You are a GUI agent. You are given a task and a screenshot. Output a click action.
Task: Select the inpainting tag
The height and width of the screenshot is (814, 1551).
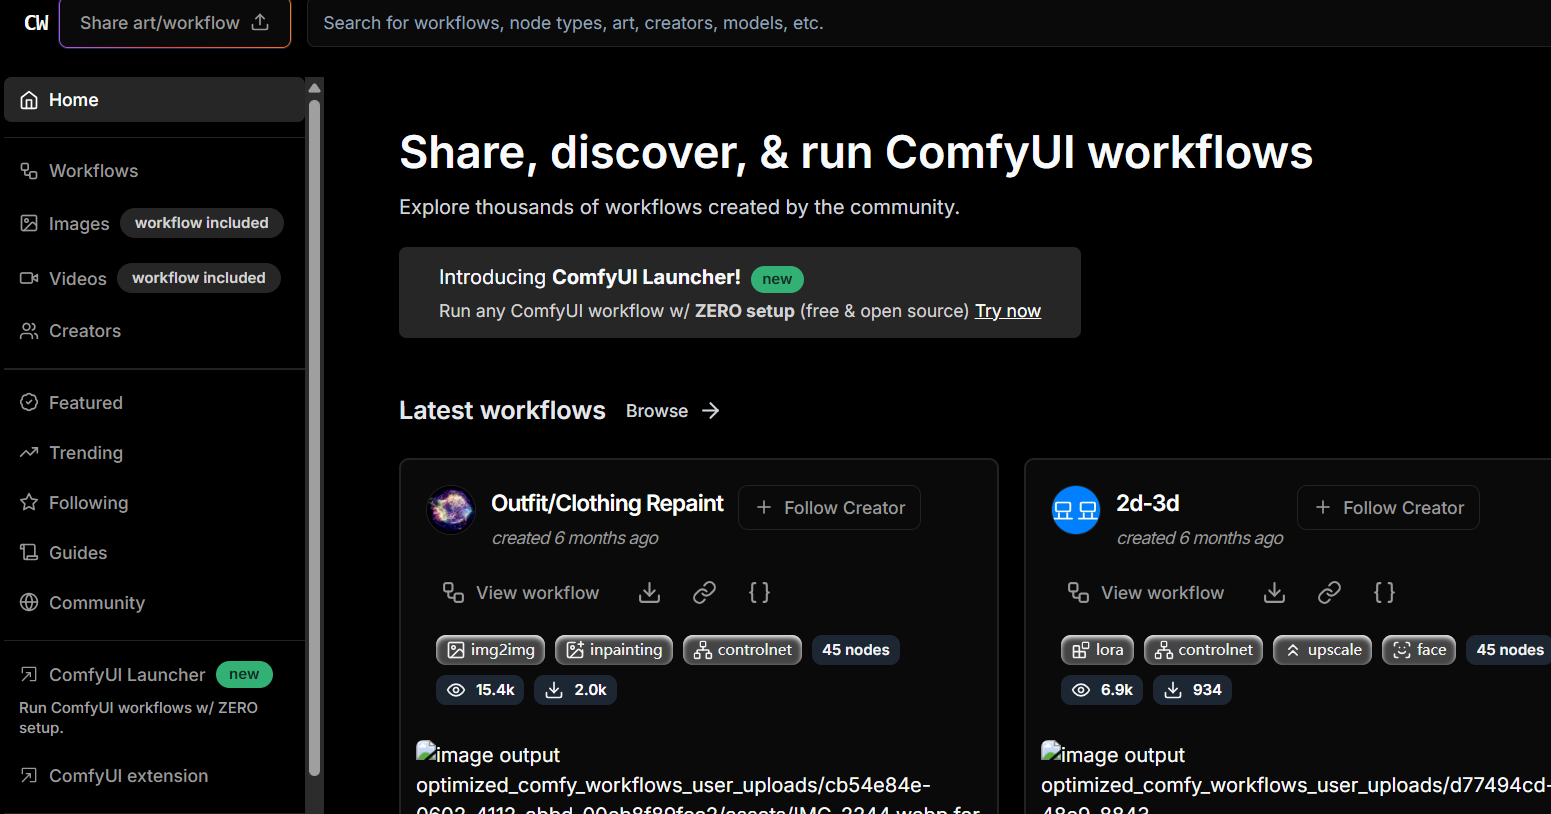[614, 650]
